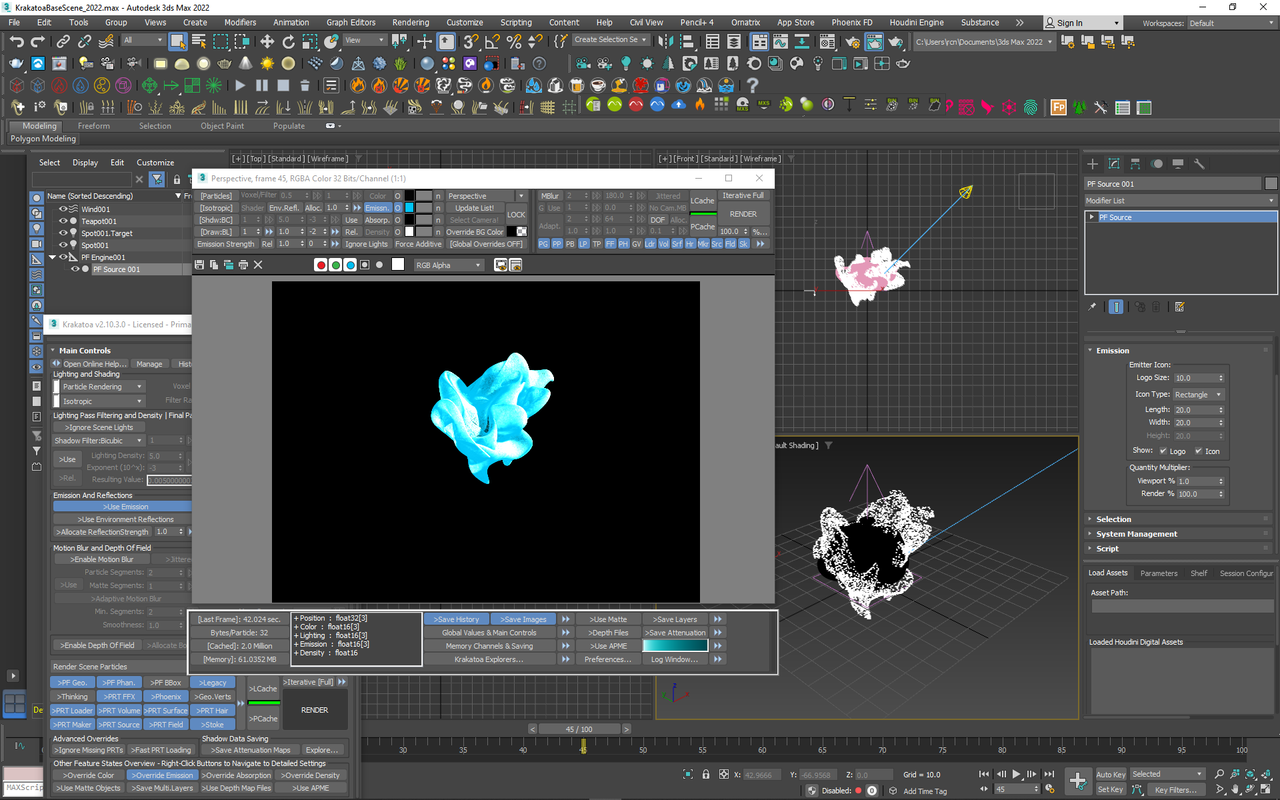The height and width of the screenshot is (800, 1280).
Task: Click the Play Animation button
Action: click(1017, 774)
